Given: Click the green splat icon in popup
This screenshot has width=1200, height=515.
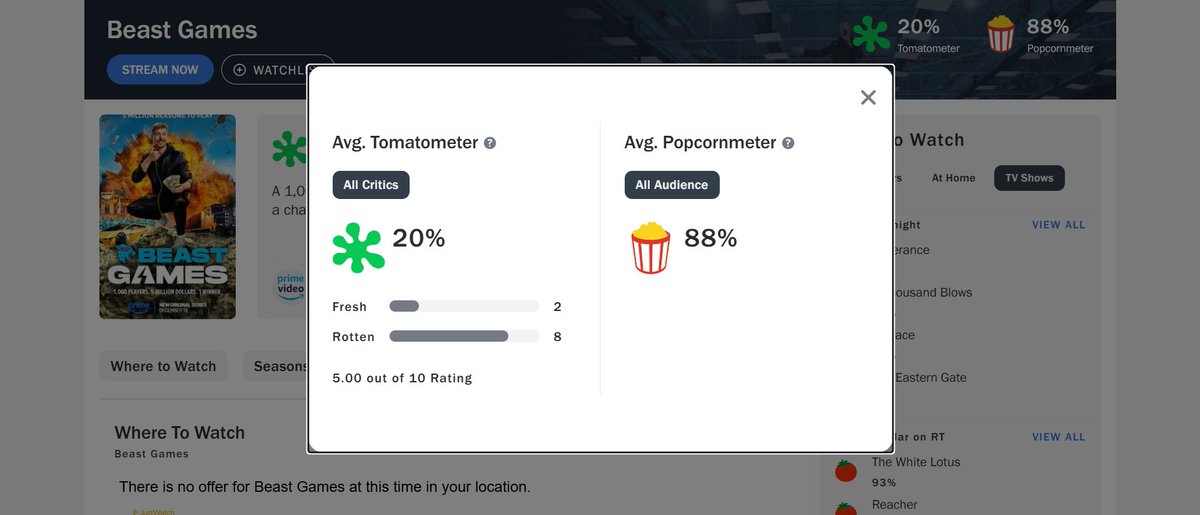Looking at the screenshot, I should coord(358,248).
